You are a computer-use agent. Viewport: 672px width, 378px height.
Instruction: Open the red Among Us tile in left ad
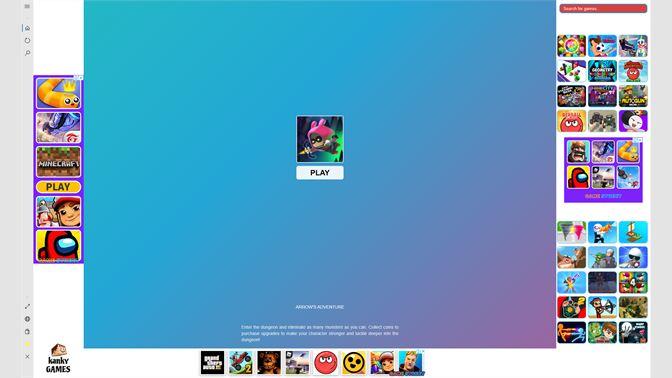(58, 246)
